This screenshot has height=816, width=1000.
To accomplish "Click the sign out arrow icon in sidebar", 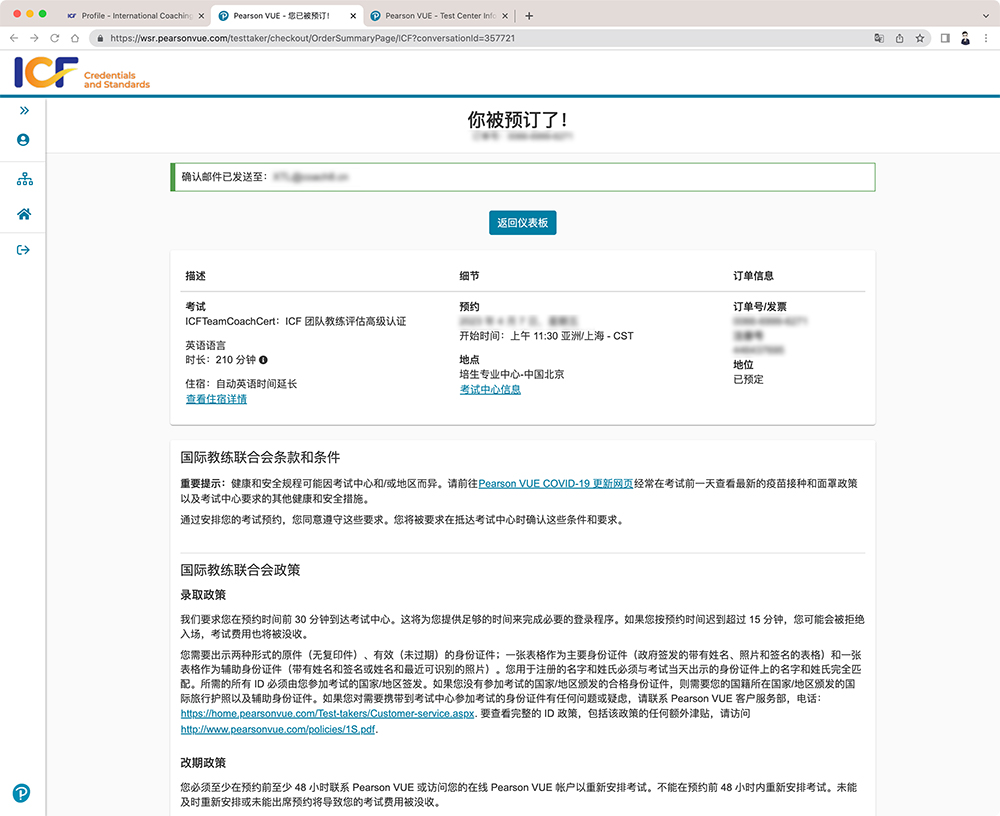I will click(24, 250).
